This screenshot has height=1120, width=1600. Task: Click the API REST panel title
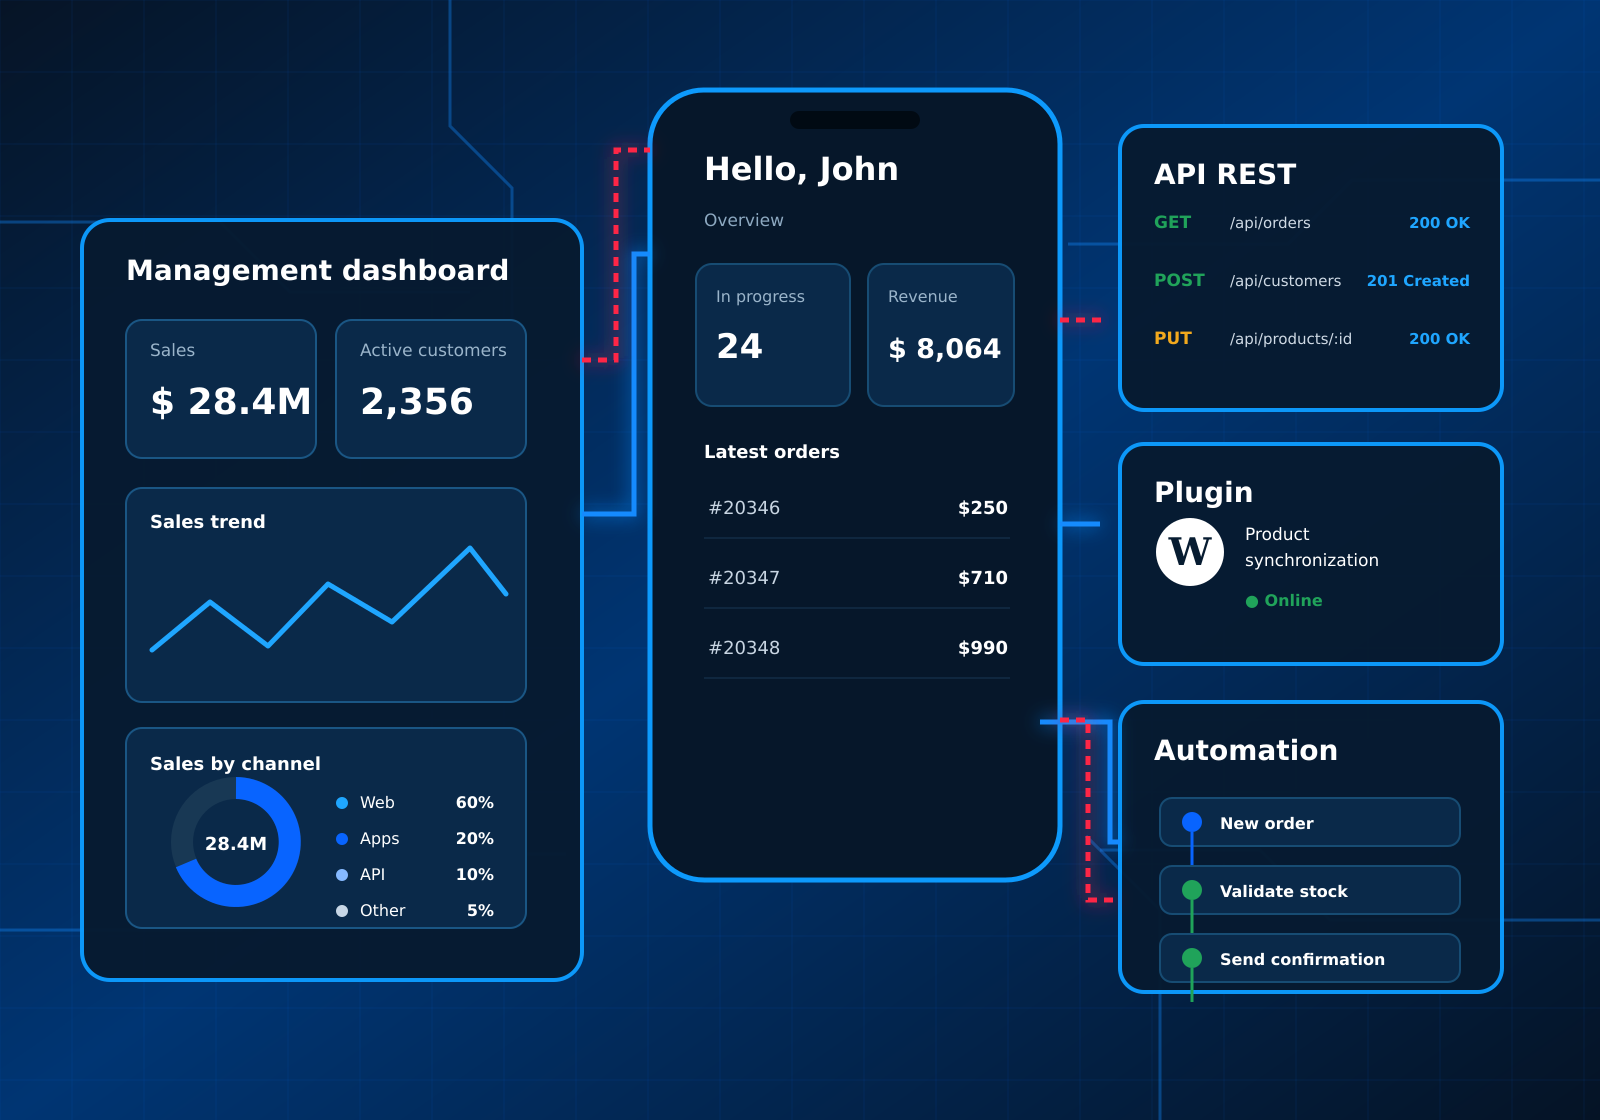click(x=1225, y=174)
